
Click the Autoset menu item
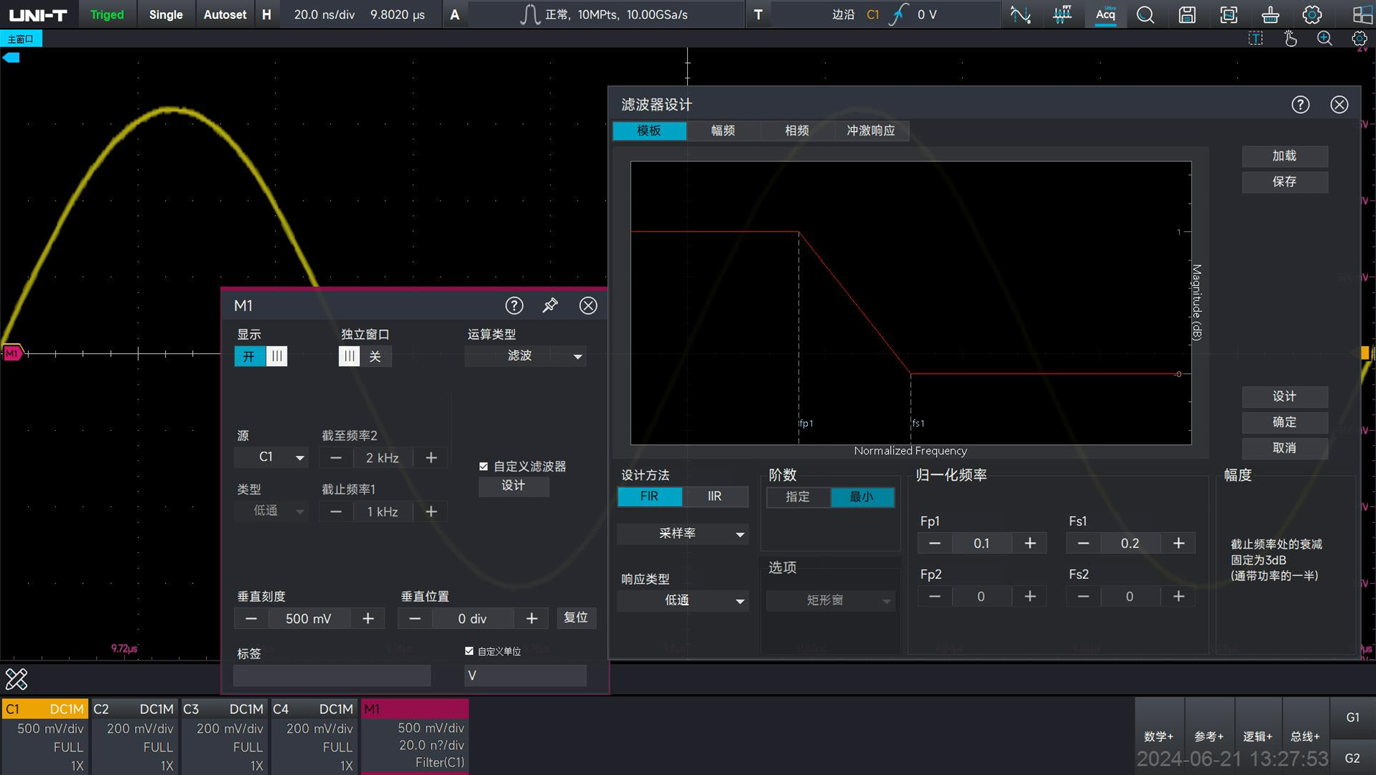225,15
